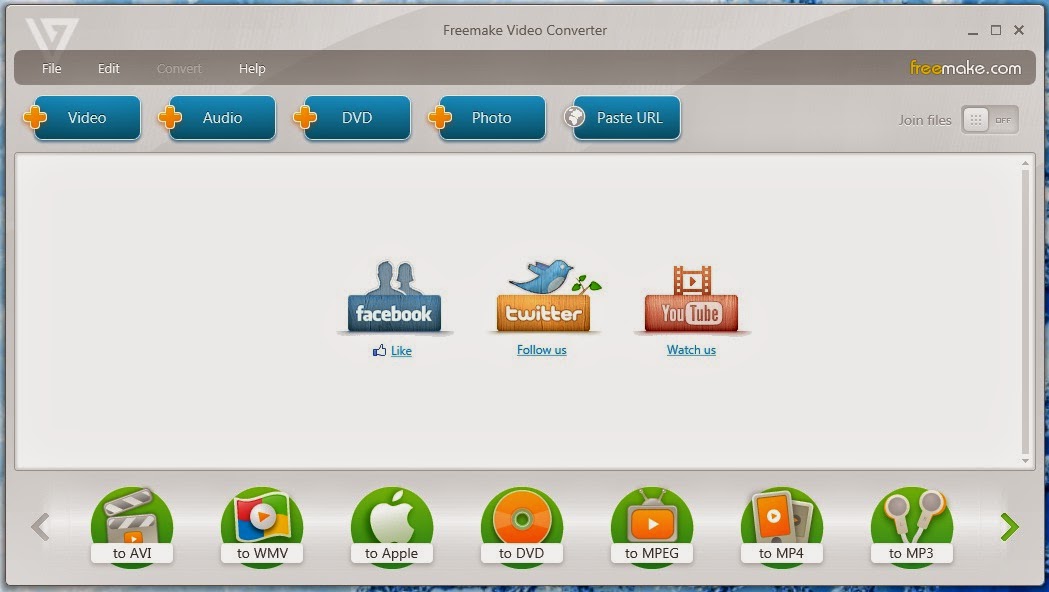The image size is (1049, 592).
Task: Click the left arrow in the formats strip
Action: tap(40, 526)
